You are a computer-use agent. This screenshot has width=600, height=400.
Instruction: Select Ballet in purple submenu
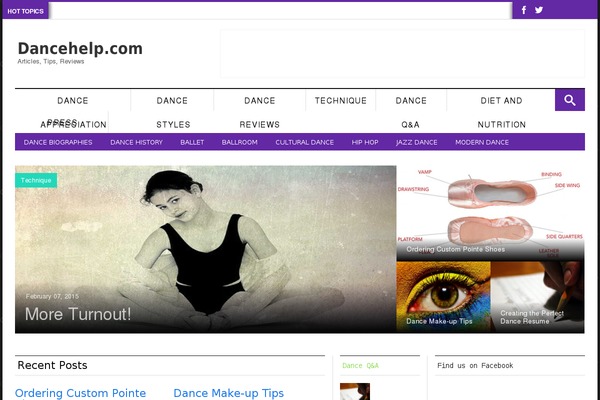point(192,142)
